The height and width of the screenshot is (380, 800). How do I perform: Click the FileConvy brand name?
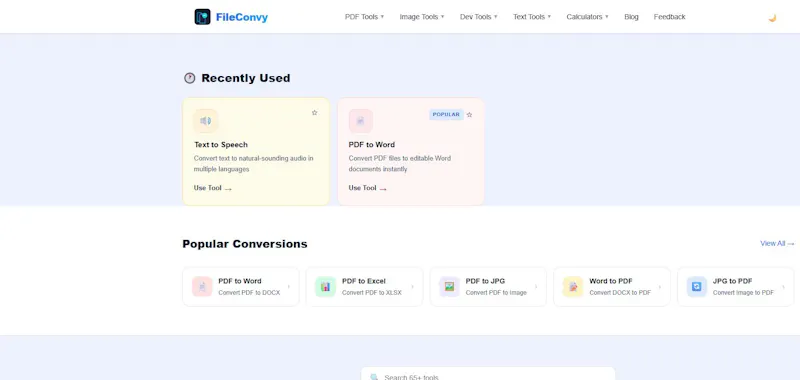pos(242,17)
